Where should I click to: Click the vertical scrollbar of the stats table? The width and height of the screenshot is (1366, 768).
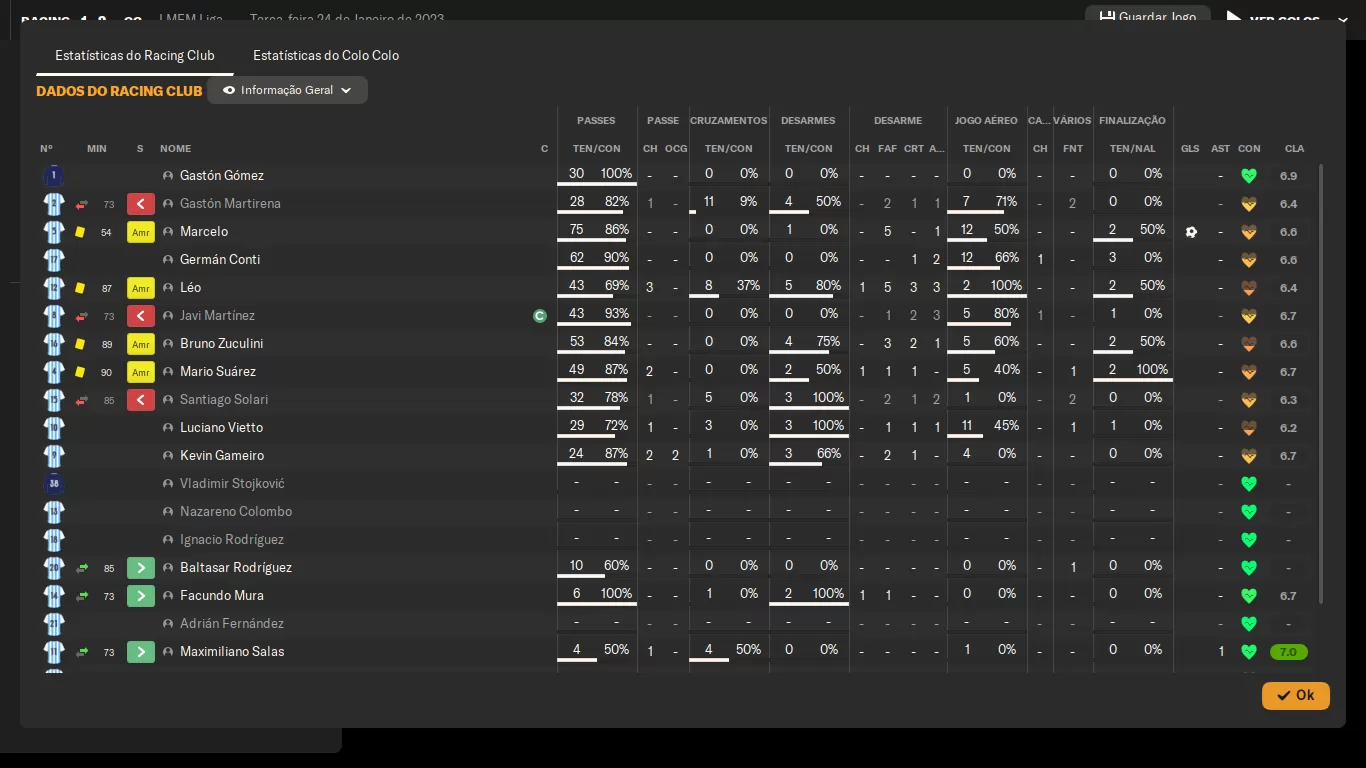(1321, 384)
